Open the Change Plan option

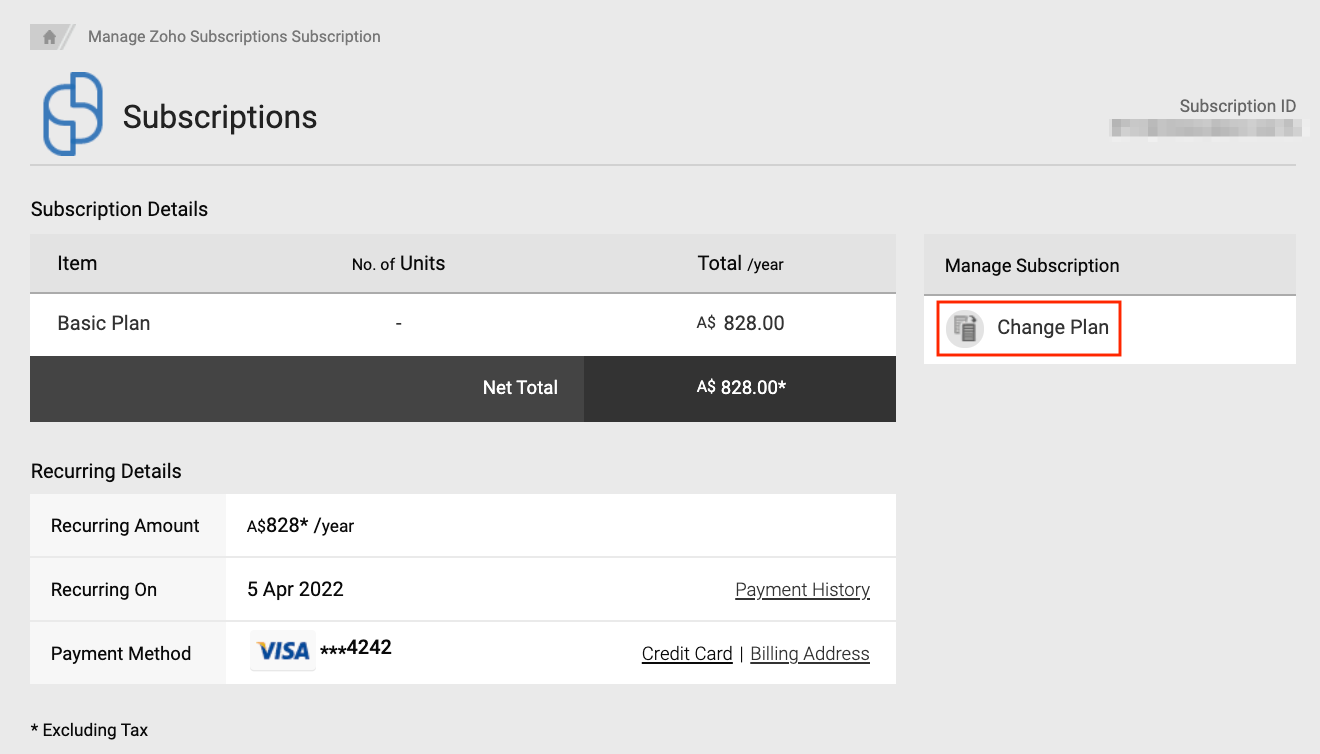[x=1052, y=328]
